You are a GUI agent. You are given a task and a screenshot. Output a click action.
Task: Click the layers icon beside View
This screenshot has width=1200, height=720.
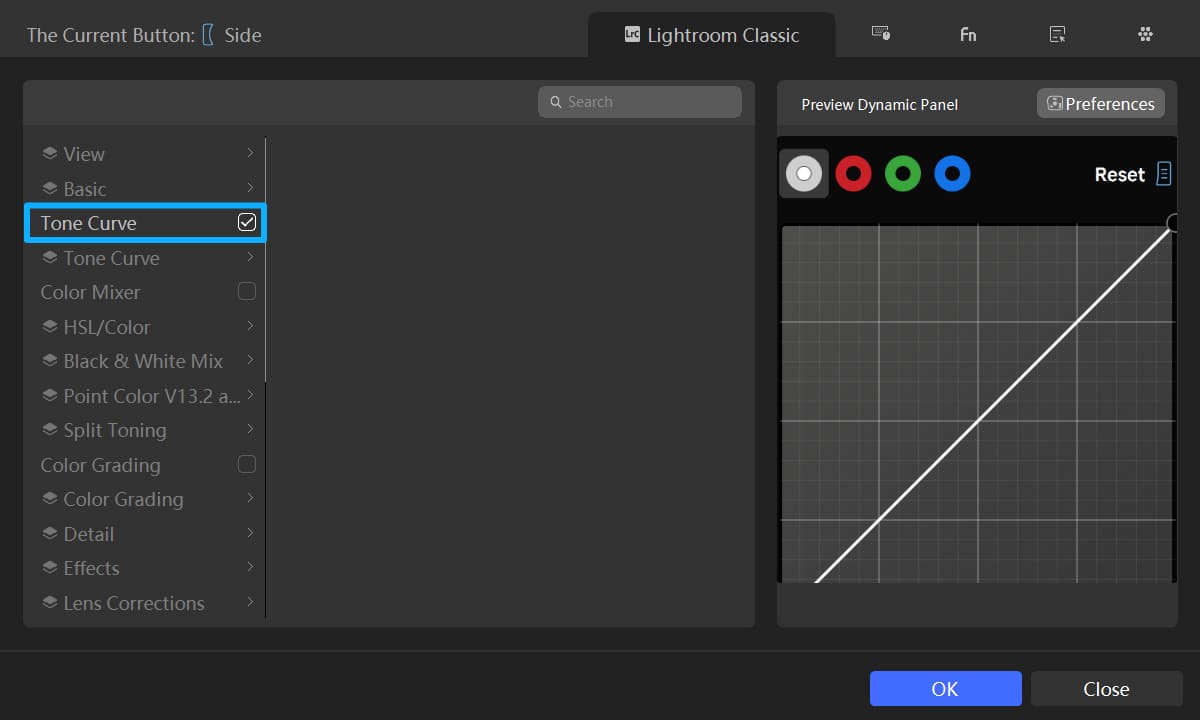[x=49, y=154]
